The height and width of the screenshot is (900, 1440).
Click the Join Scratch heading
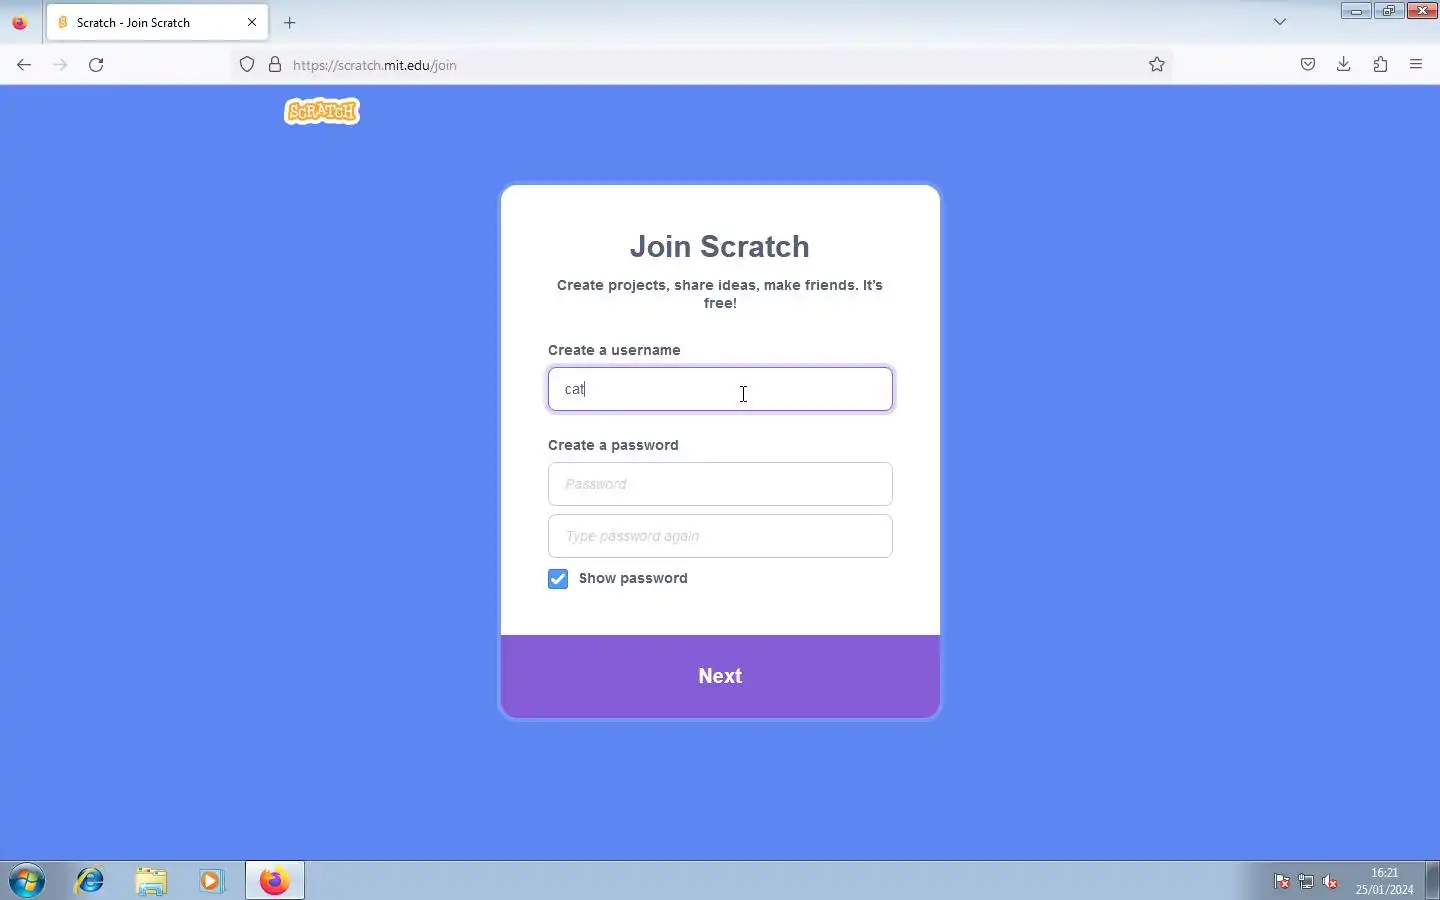720,247
